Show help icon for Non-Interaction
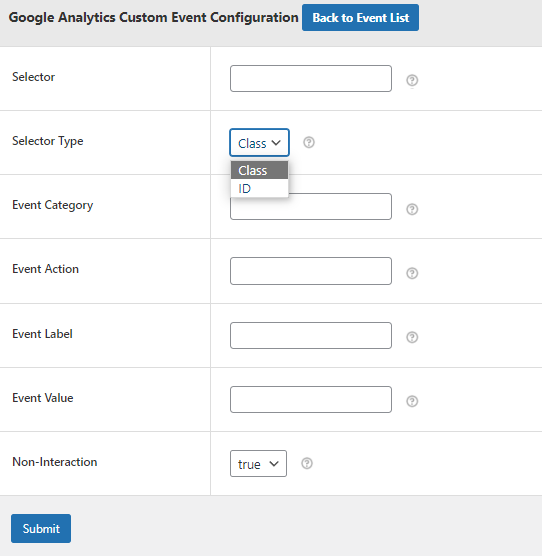542x556 pixels. coord(307,463)
